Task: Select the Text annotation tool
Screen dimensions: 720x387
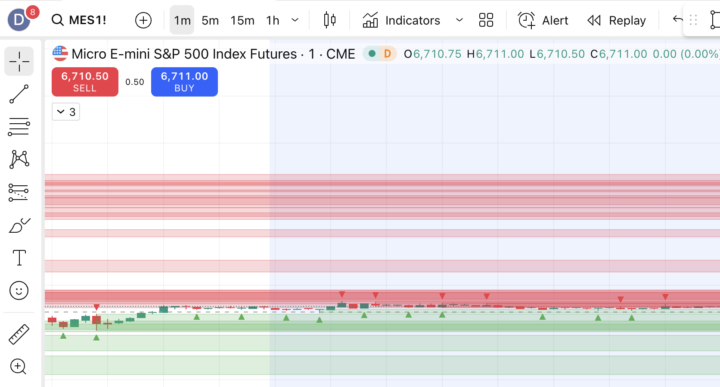Action: [19, 258]
